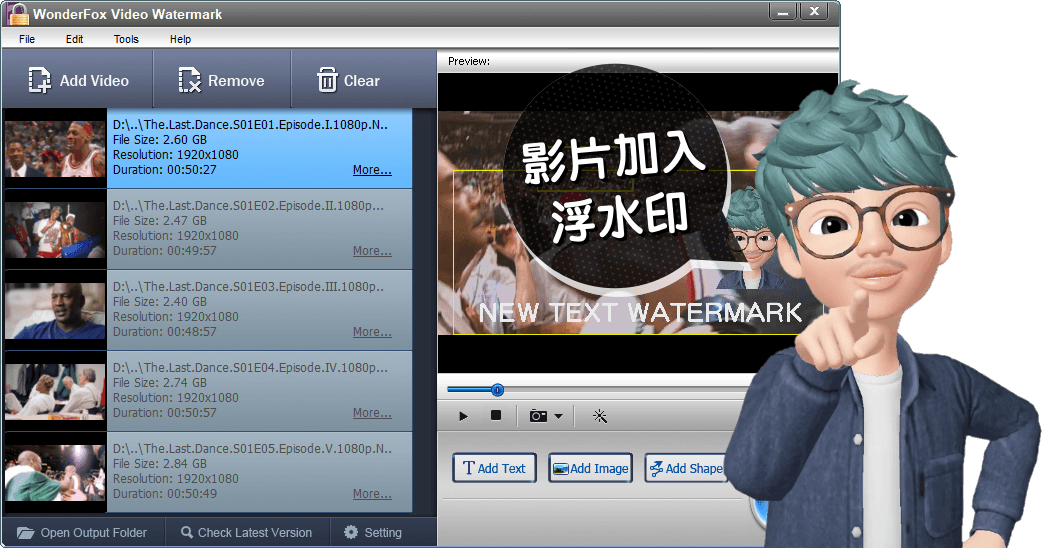1042x548 pixels.
Task: Click Duration 00:50:27 text
Action: click(x=165, y=170)
